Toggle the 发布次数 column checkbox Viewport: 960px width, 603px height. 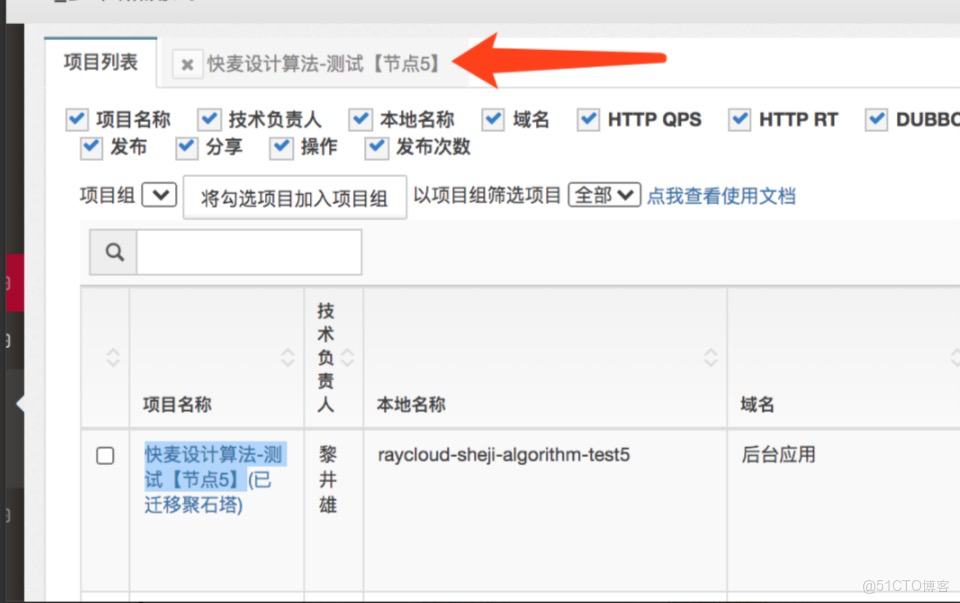[377, 148]
